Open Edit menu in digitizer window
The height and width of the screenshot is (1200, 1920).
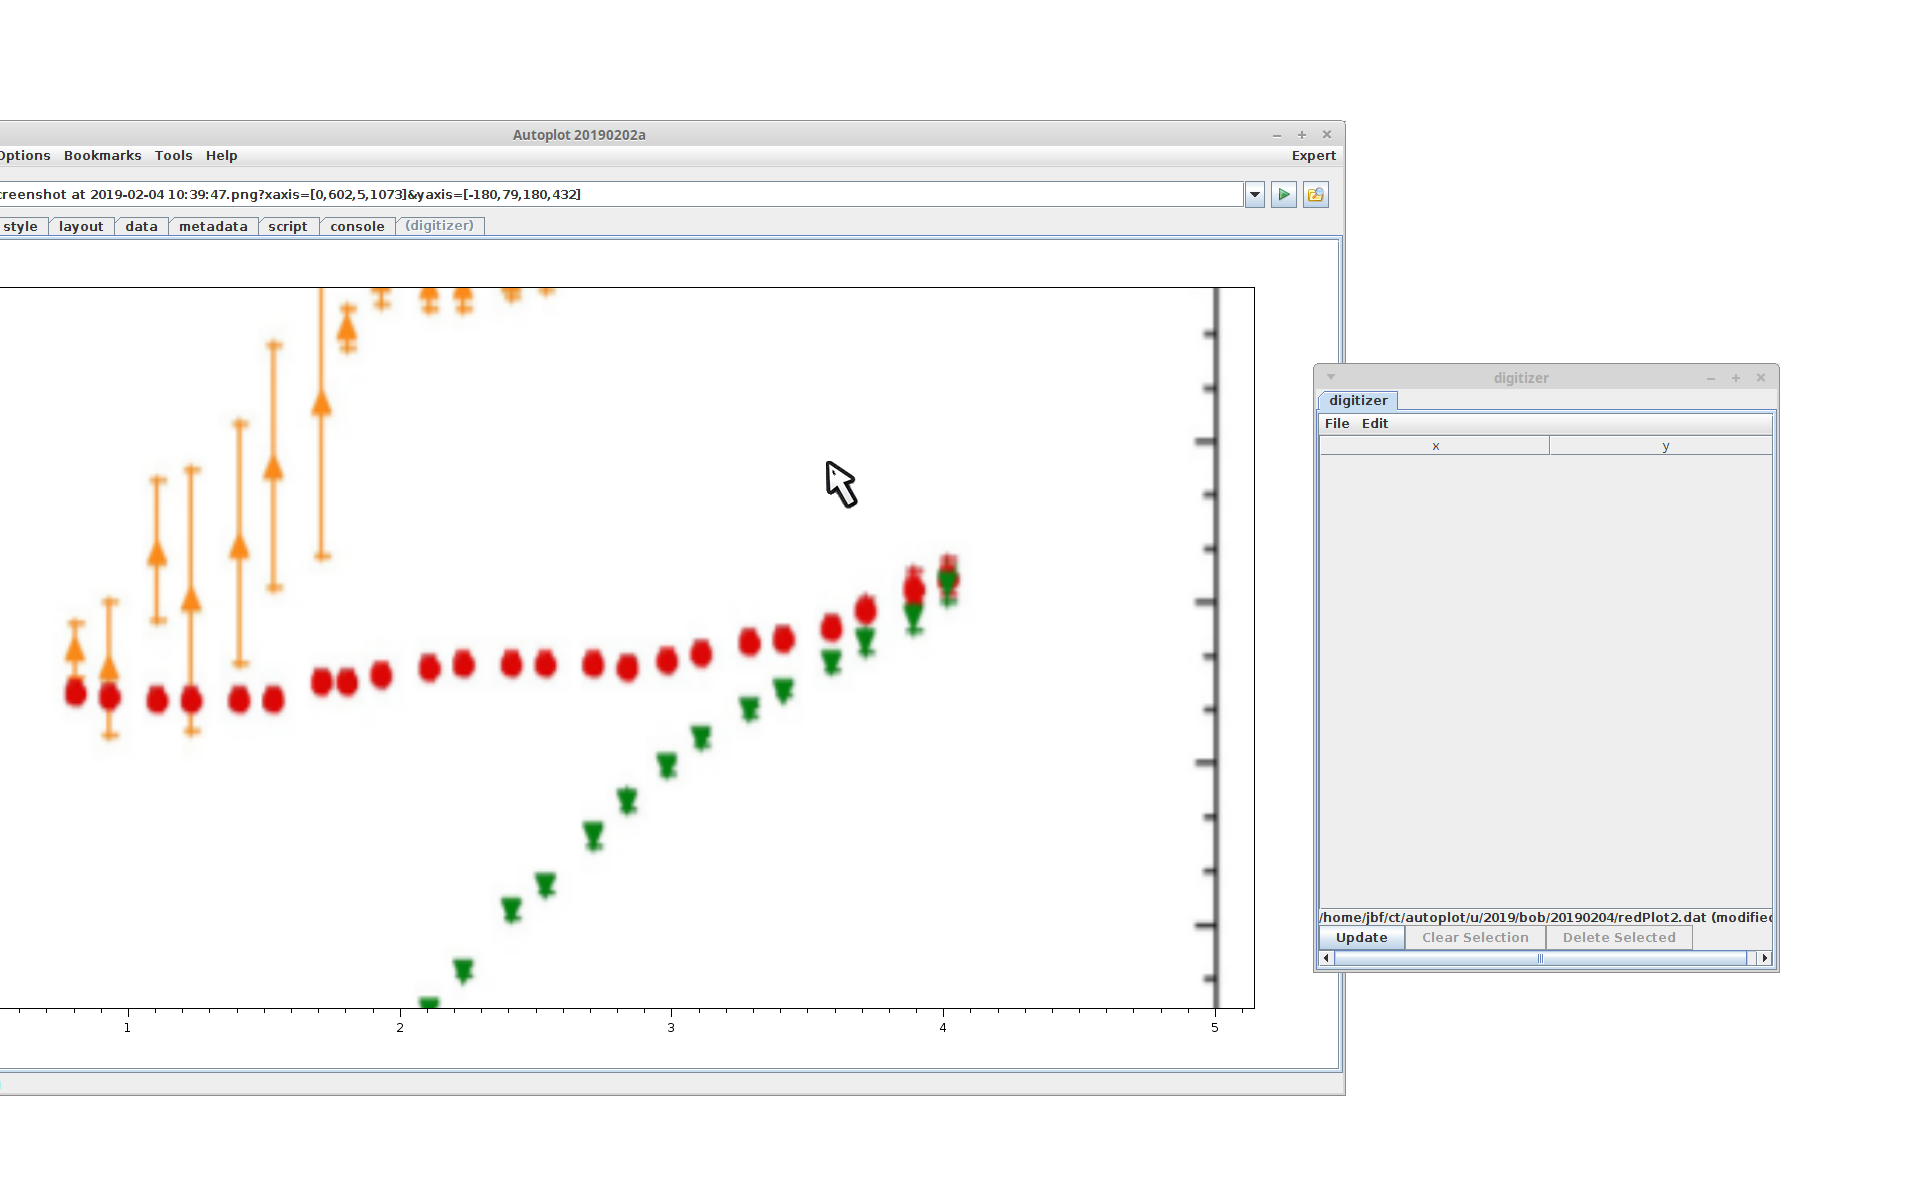pos(1375,424)
